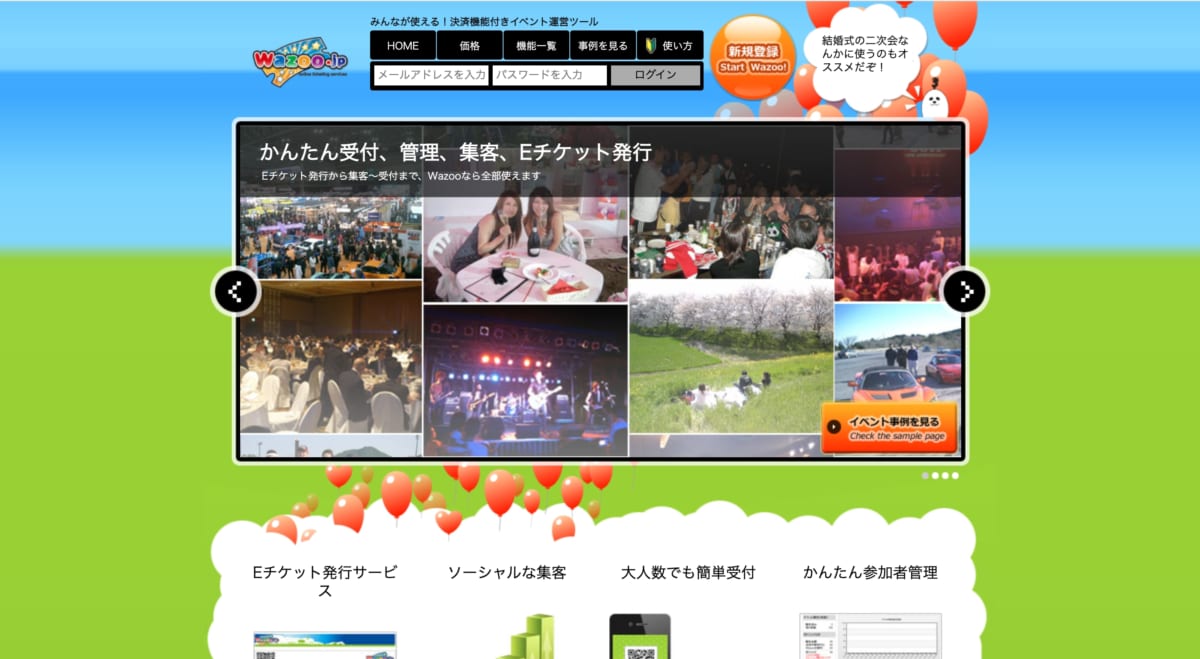Click the E-ticket service screenshot thumbnail

coord(325,644)
